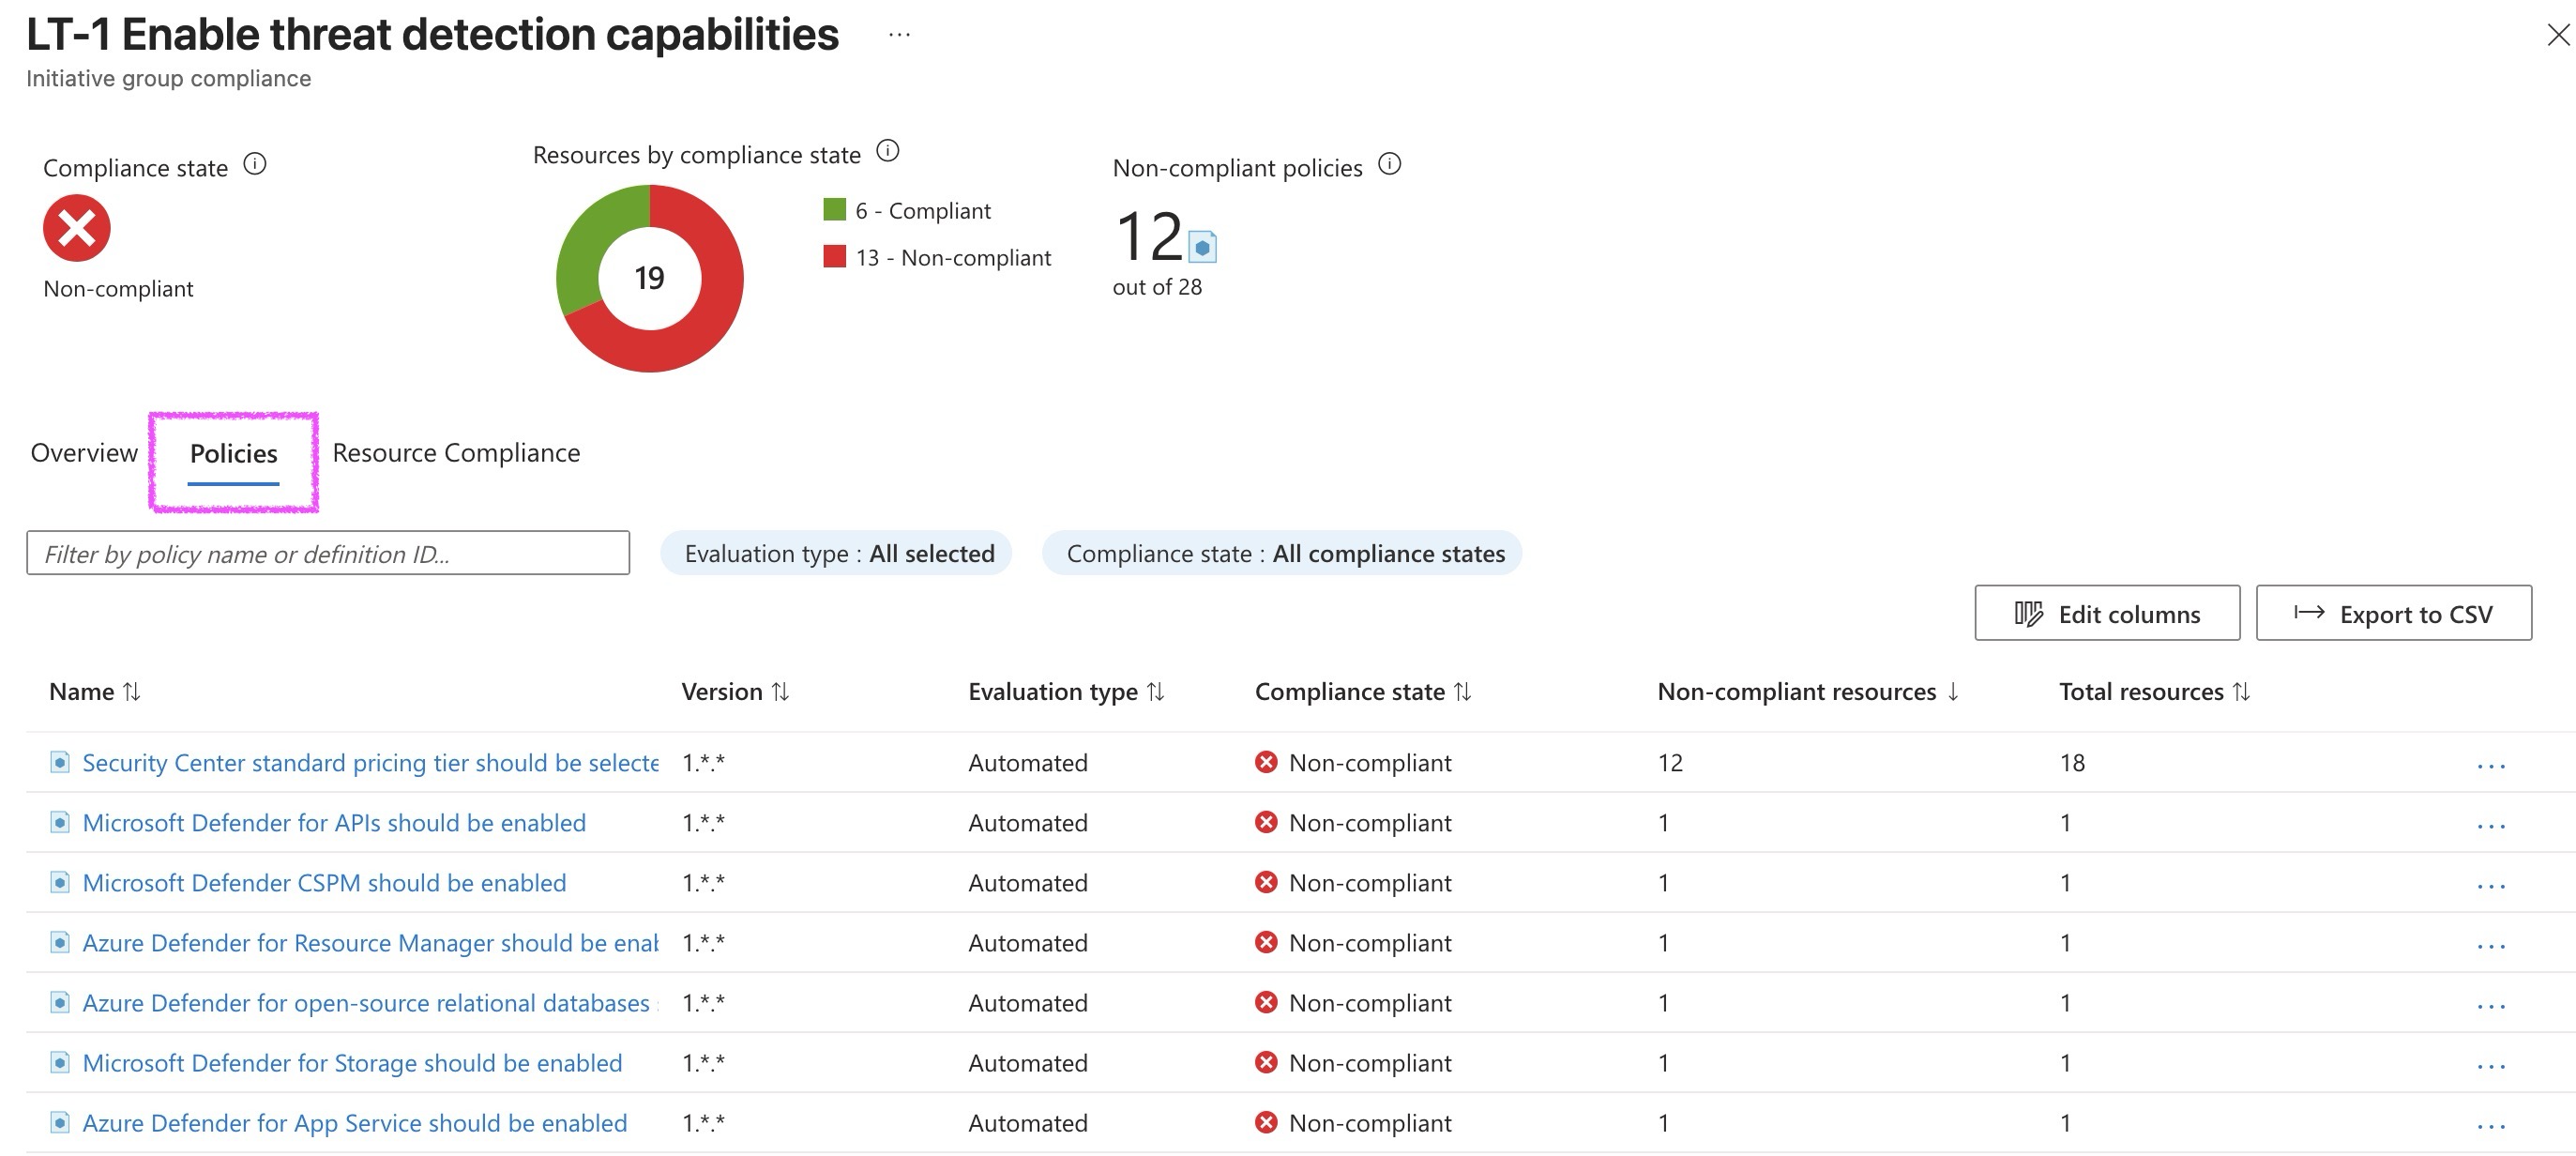Image resolution: width=2576 pixels, height=1156 pixels.
Task: Click the Export to CSV button
Action: [x=2393, y=613]
